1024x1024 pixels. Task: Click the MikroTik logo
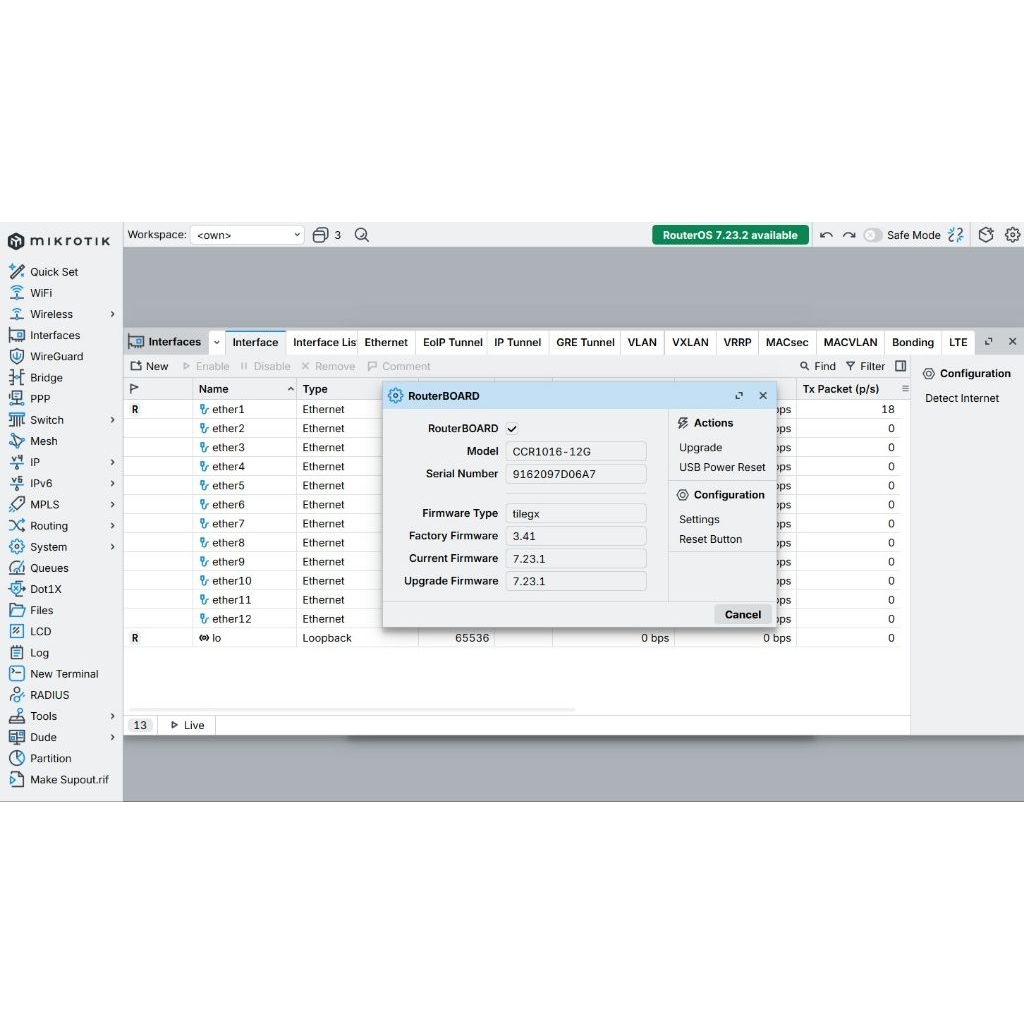click(x=59, y=241)
